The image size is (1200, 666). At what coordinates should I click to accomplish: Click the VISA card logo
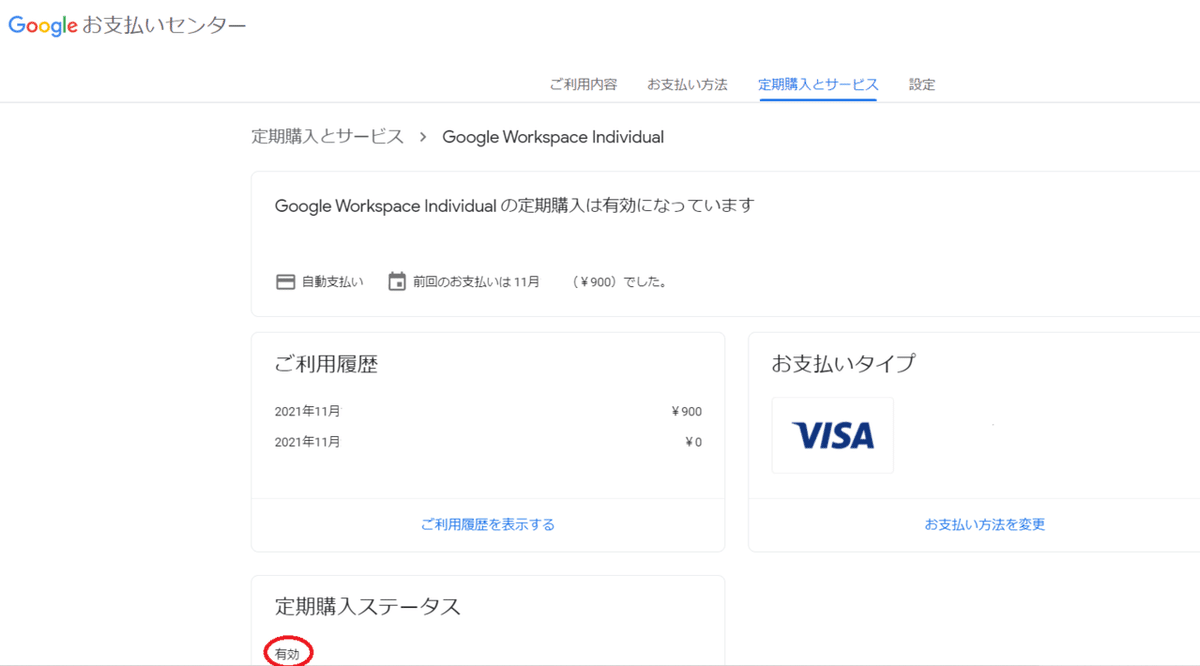point(832,435)
